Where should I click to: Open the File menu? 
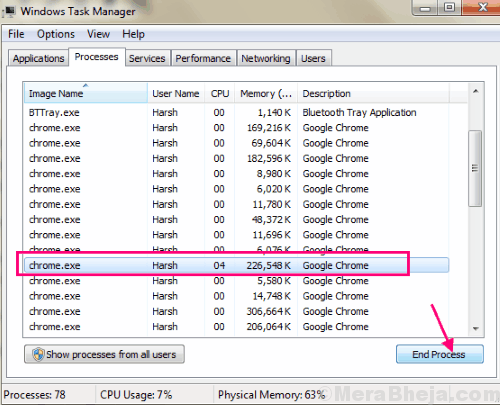coord(16,34)
